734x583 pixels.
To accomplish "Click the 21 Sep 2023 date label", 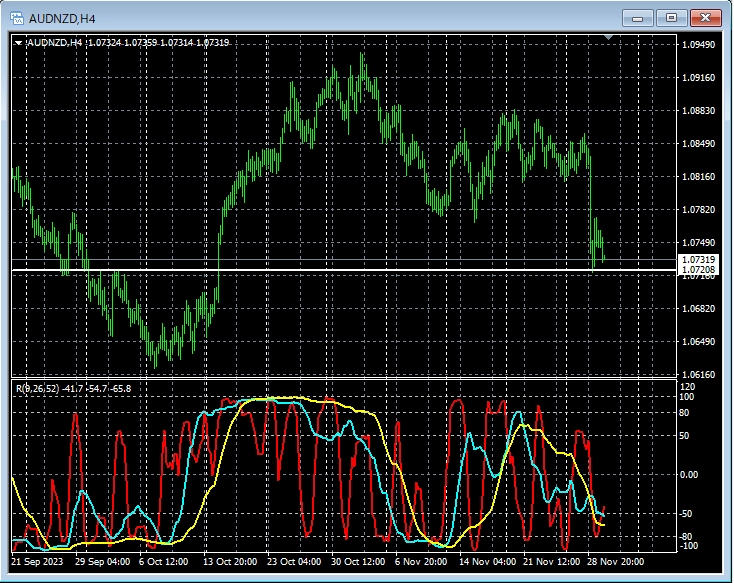I will click(36, 562).
